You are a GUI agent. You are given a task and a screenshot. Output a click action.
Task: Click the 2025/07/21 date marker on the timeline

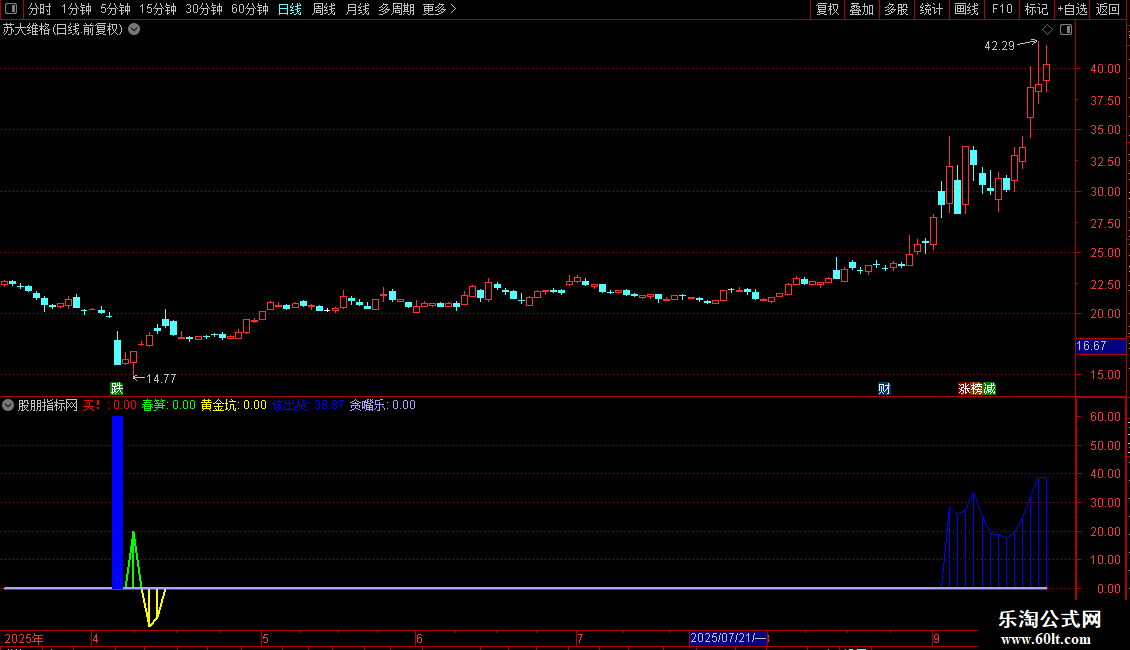728,638
